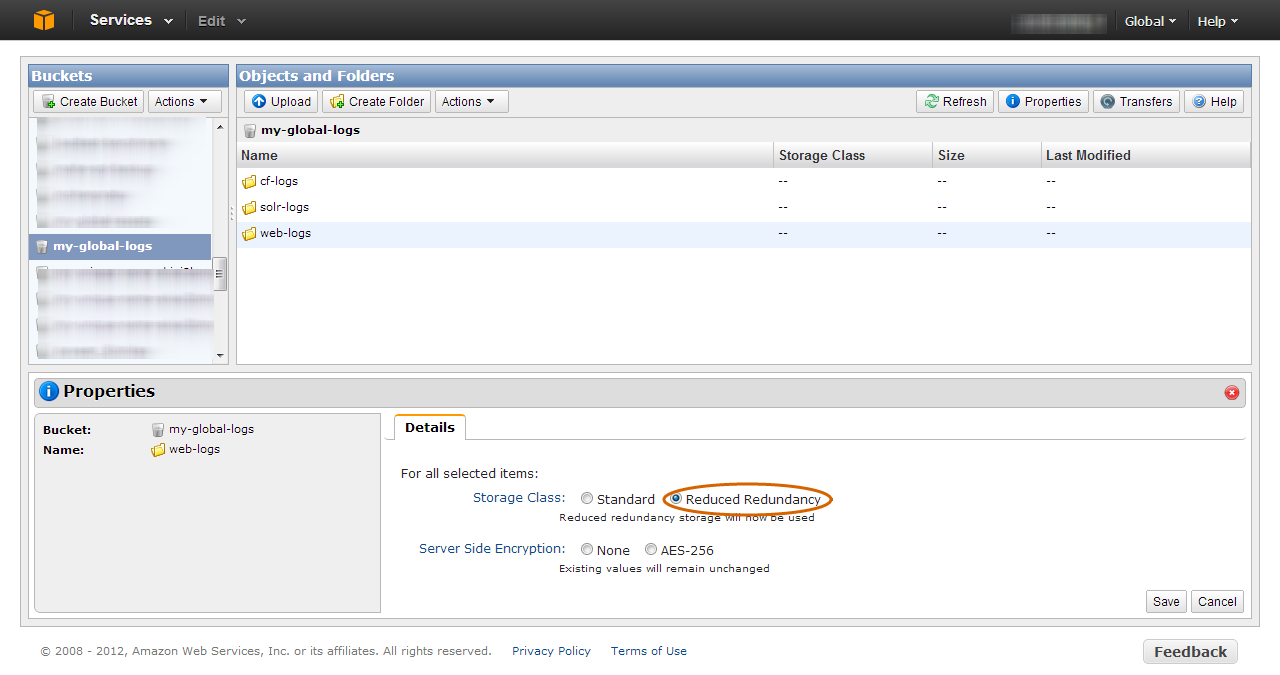The width and height of the screenshot is (1280, 675).
Task: Sort by Storage Class column
Action: (x=853, y=155)
